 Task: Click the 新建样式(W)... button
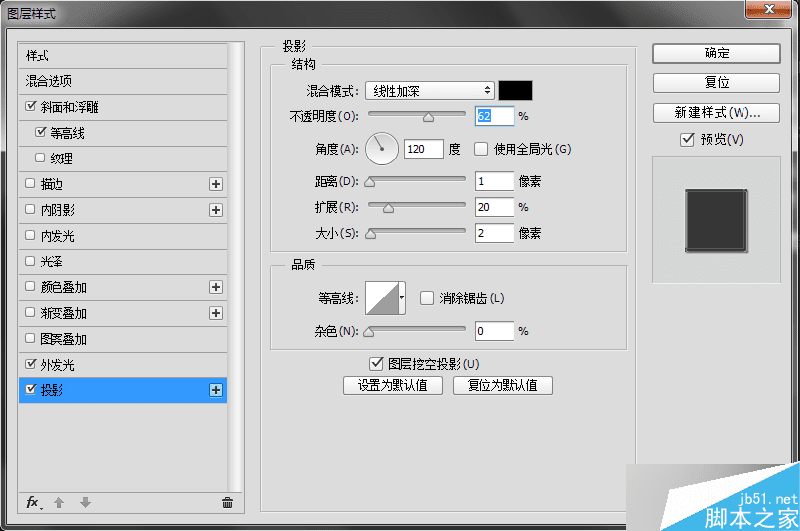[716, 113]
